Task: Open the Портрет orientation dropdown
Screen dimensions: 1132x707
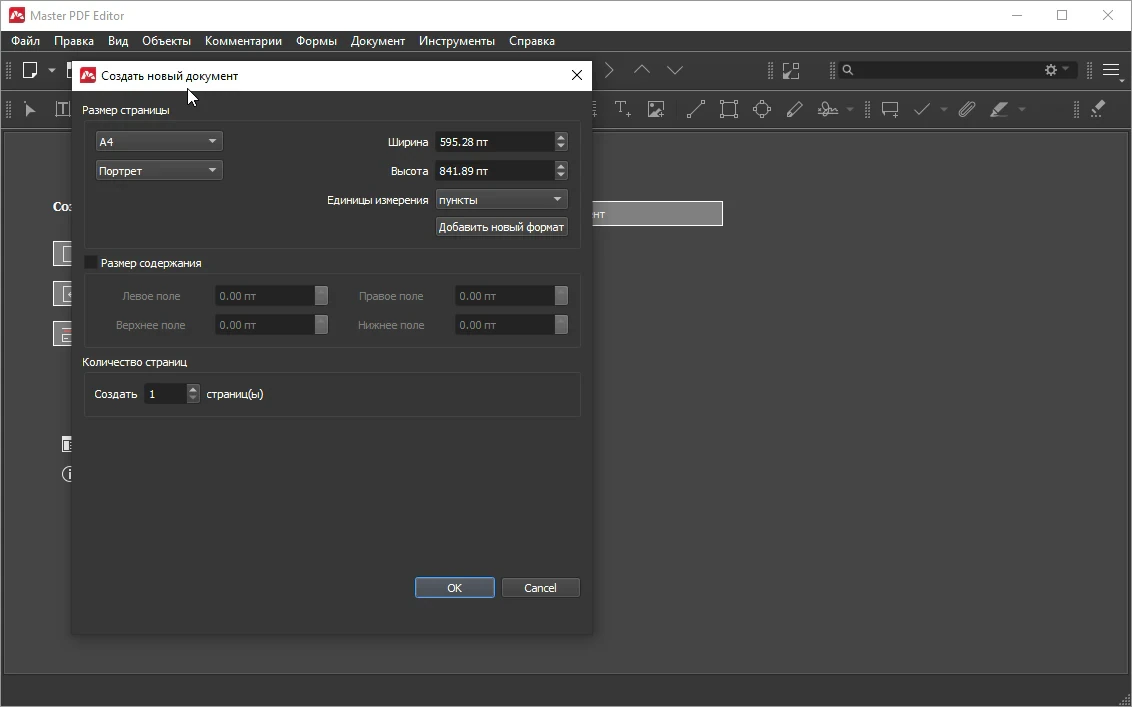Action: coord(159,170)
